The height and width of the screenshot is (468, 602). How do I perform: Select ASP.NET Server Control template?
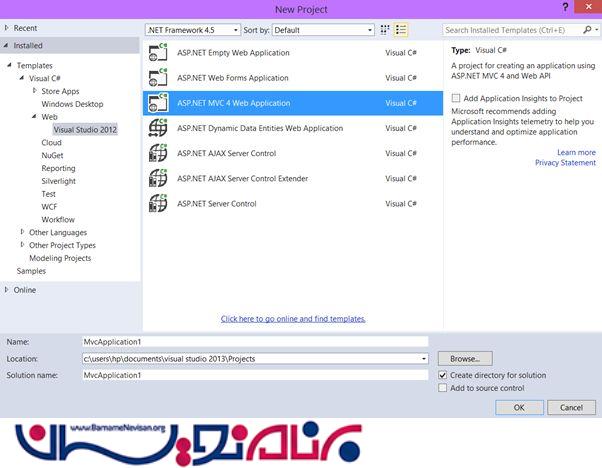293,203
